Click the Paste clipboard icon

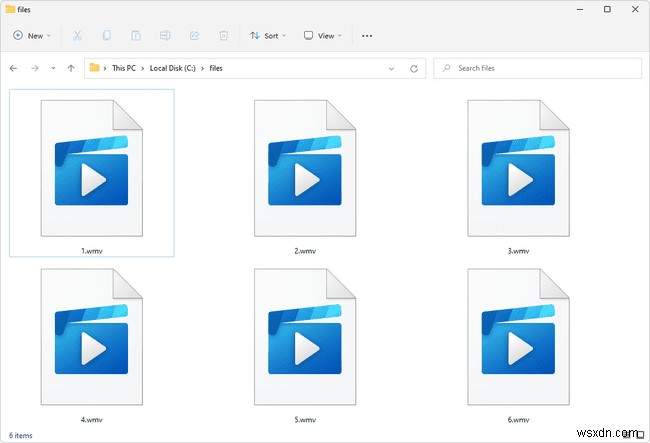(x=136, y=35)
